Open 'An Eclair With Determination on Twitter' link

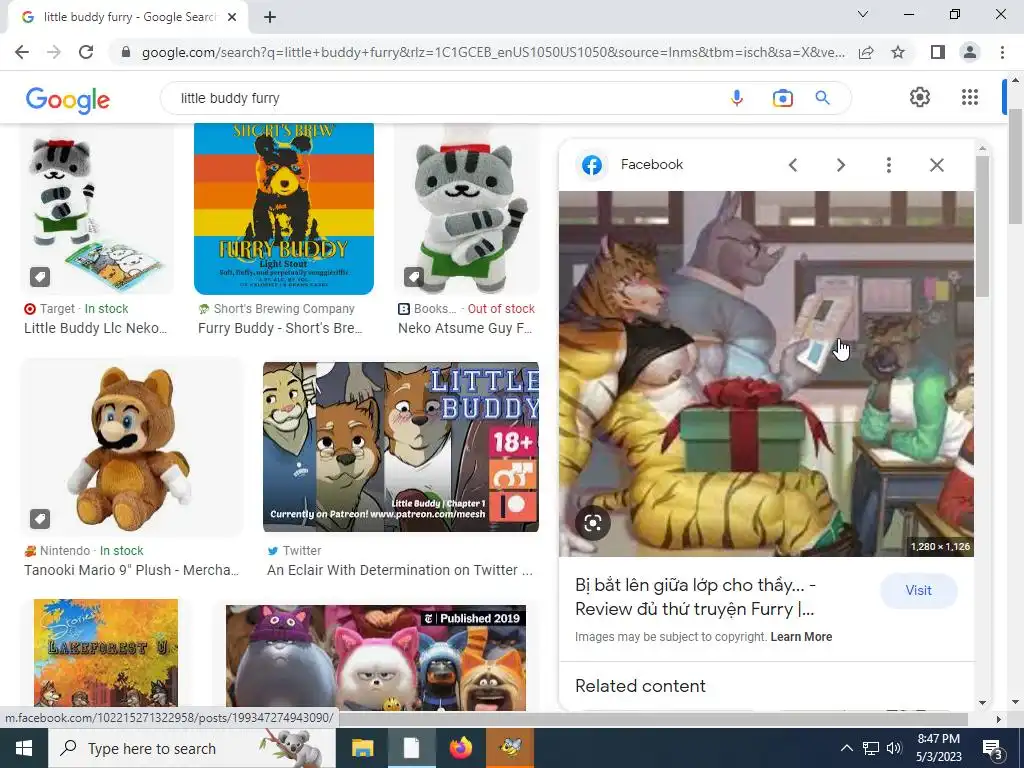(400, 570)
